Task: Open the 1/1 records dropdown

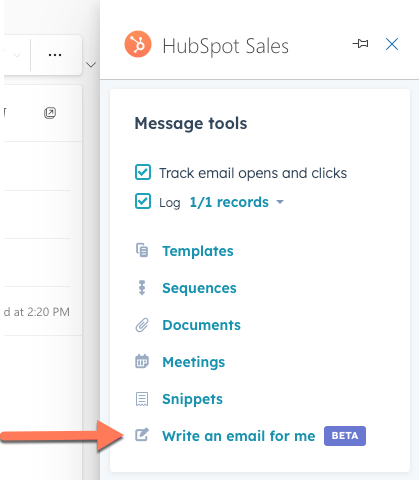Action: coord(236,202)
